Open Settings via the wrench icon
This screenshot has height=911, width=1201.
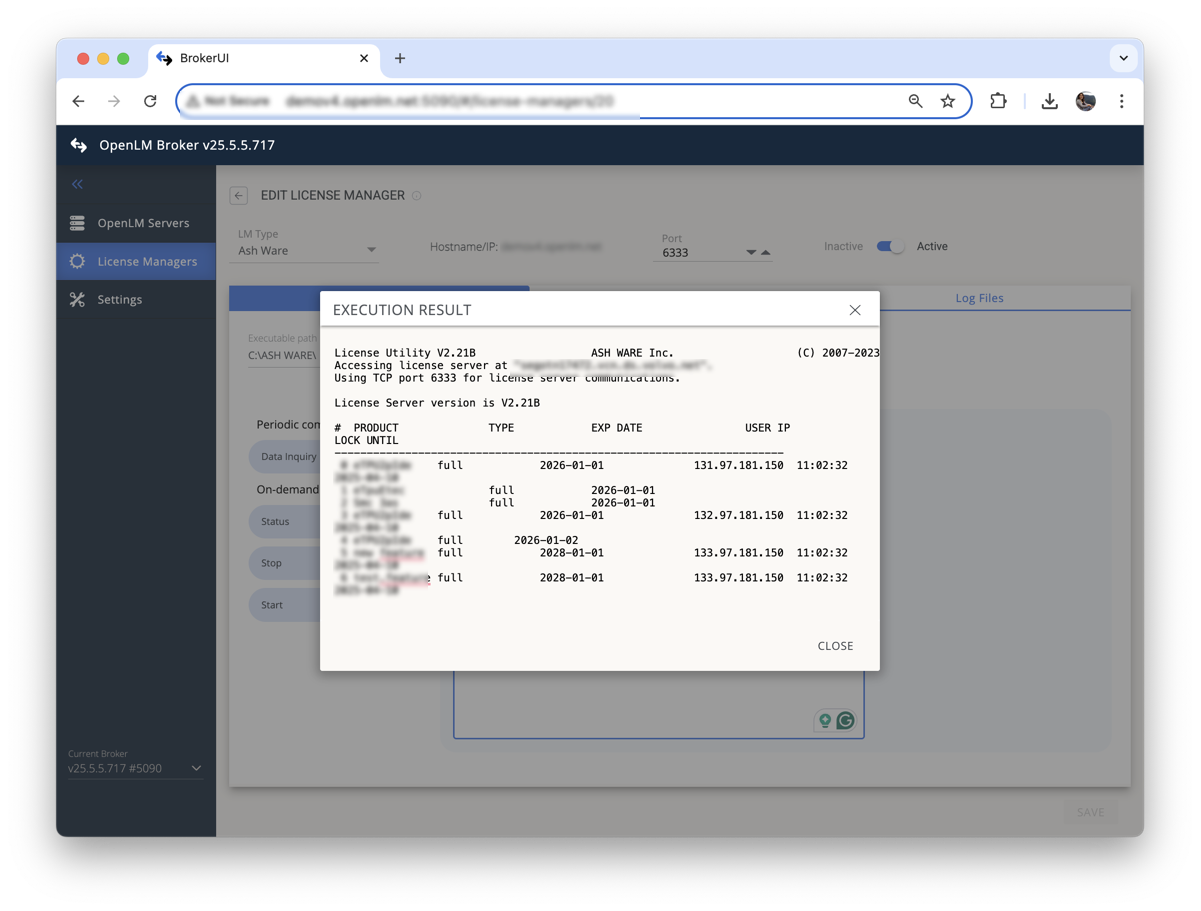click(76, 299)
